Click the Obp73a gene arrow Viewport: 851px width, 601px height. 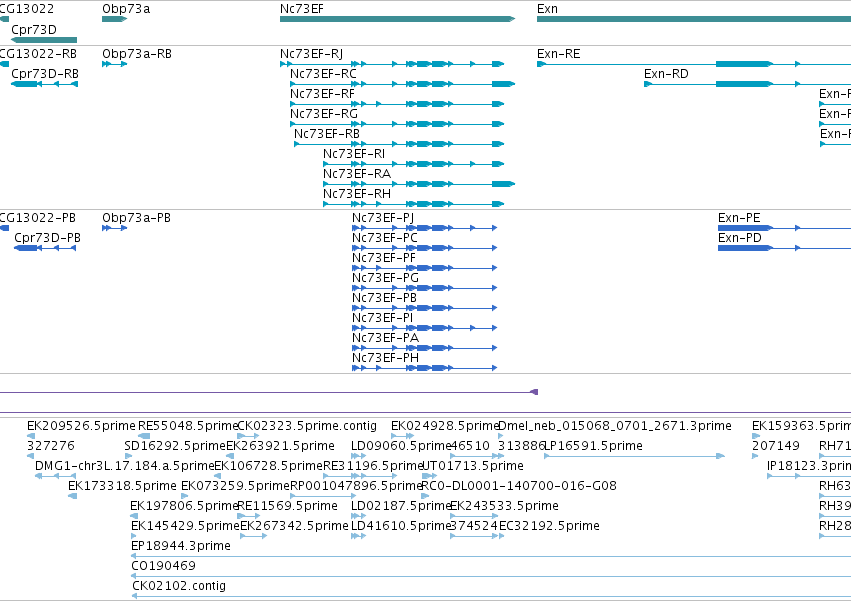[x=115, y=19]
